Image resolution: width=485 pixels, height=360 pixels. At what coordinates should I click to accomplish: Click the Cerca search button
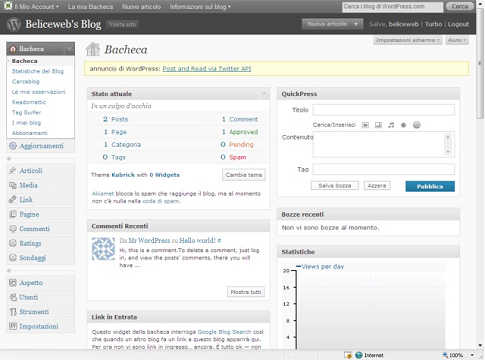(460, 6)
